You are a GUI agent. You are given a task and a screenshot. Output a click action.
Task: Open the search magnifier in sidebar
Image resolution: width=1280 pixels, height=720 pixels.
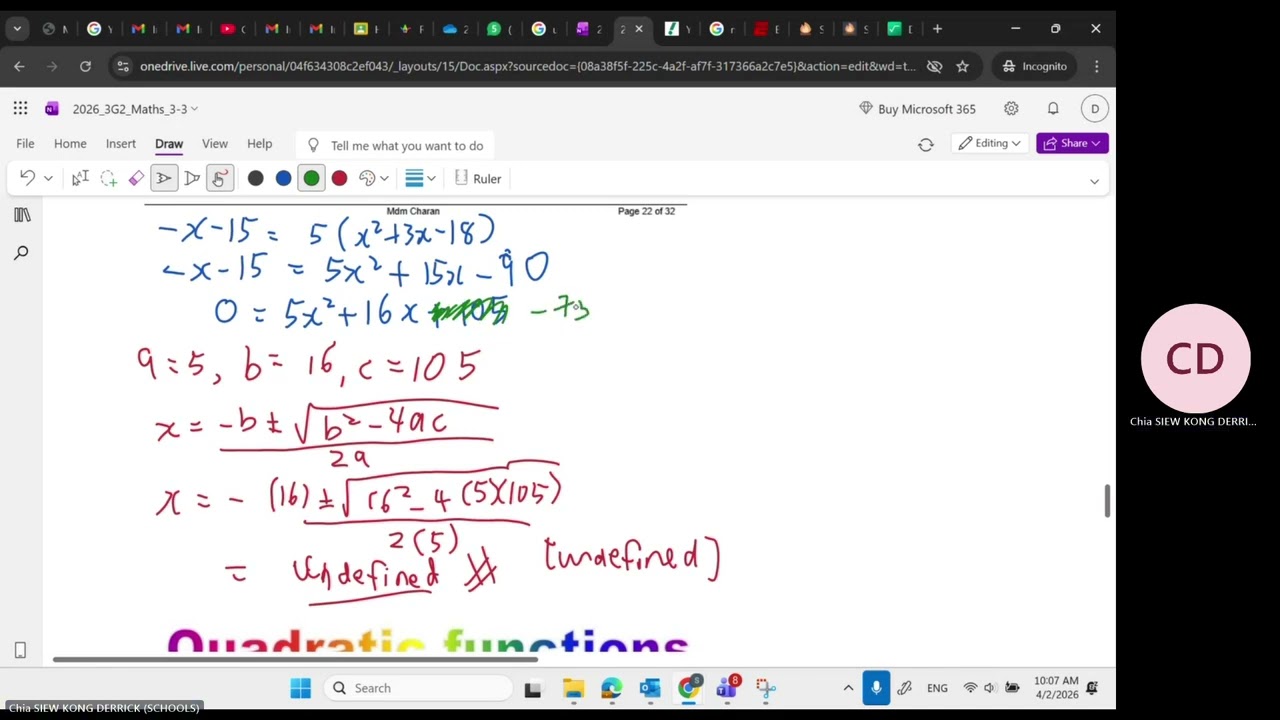point(21,253)
